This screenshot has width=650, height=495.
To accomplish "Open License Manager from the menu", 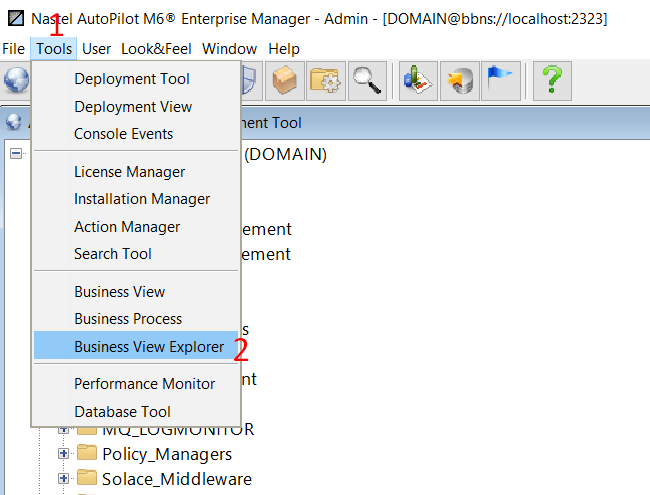I will 136,172.
